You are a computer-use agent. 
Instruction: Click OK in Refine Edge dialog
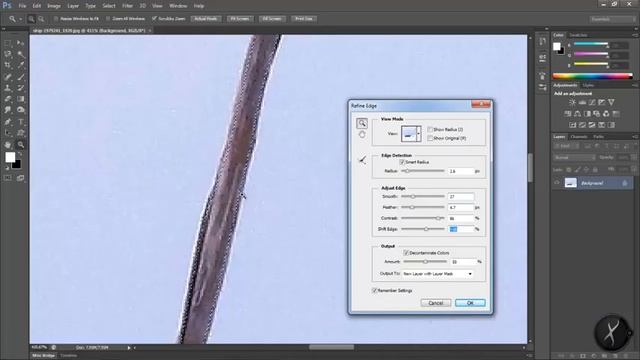click(470, 303)
